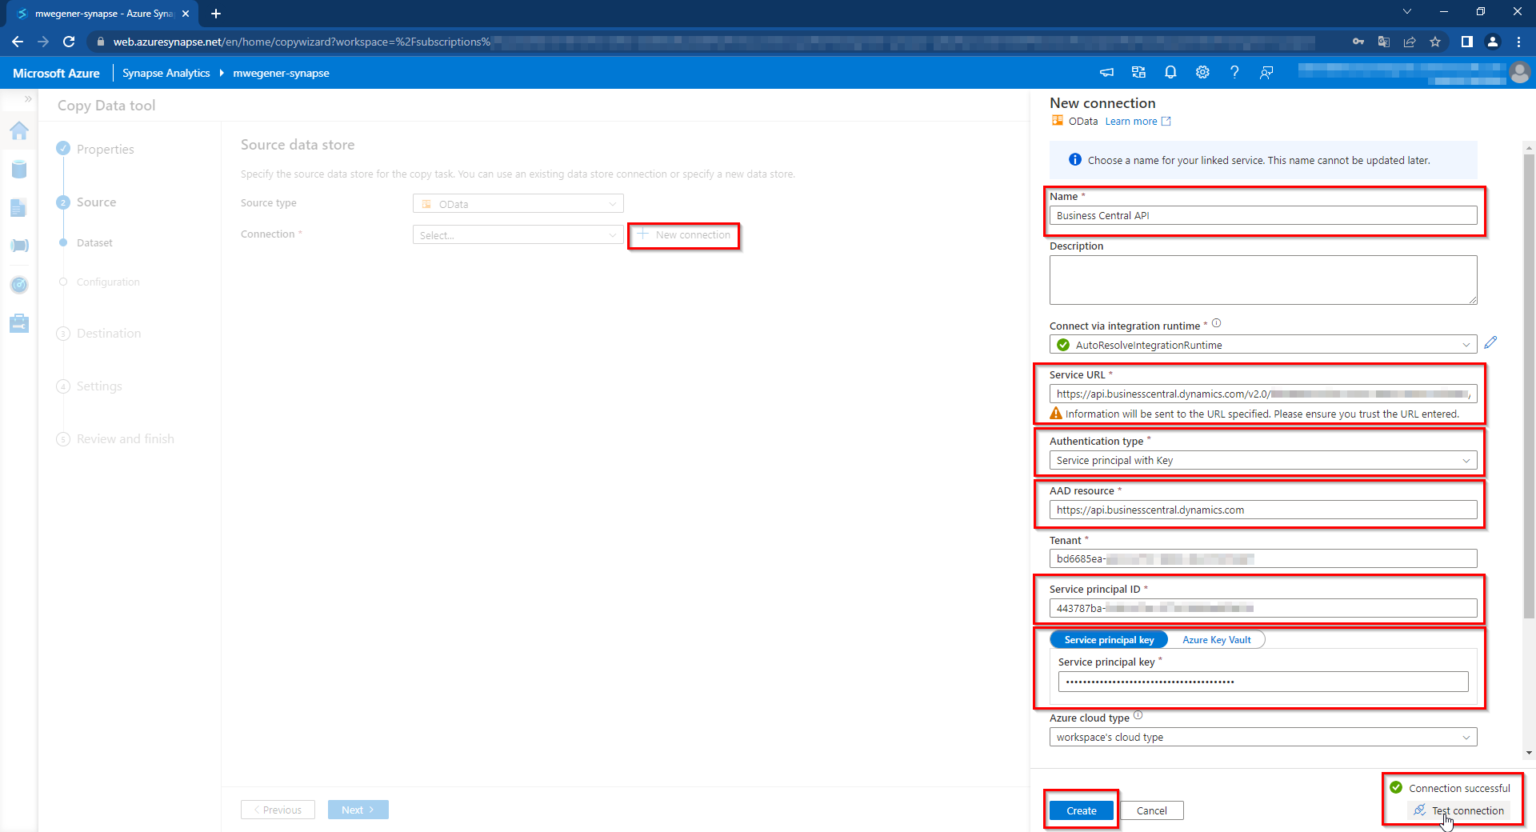Click the Create button to save the connection

(x=1080, y=810)
